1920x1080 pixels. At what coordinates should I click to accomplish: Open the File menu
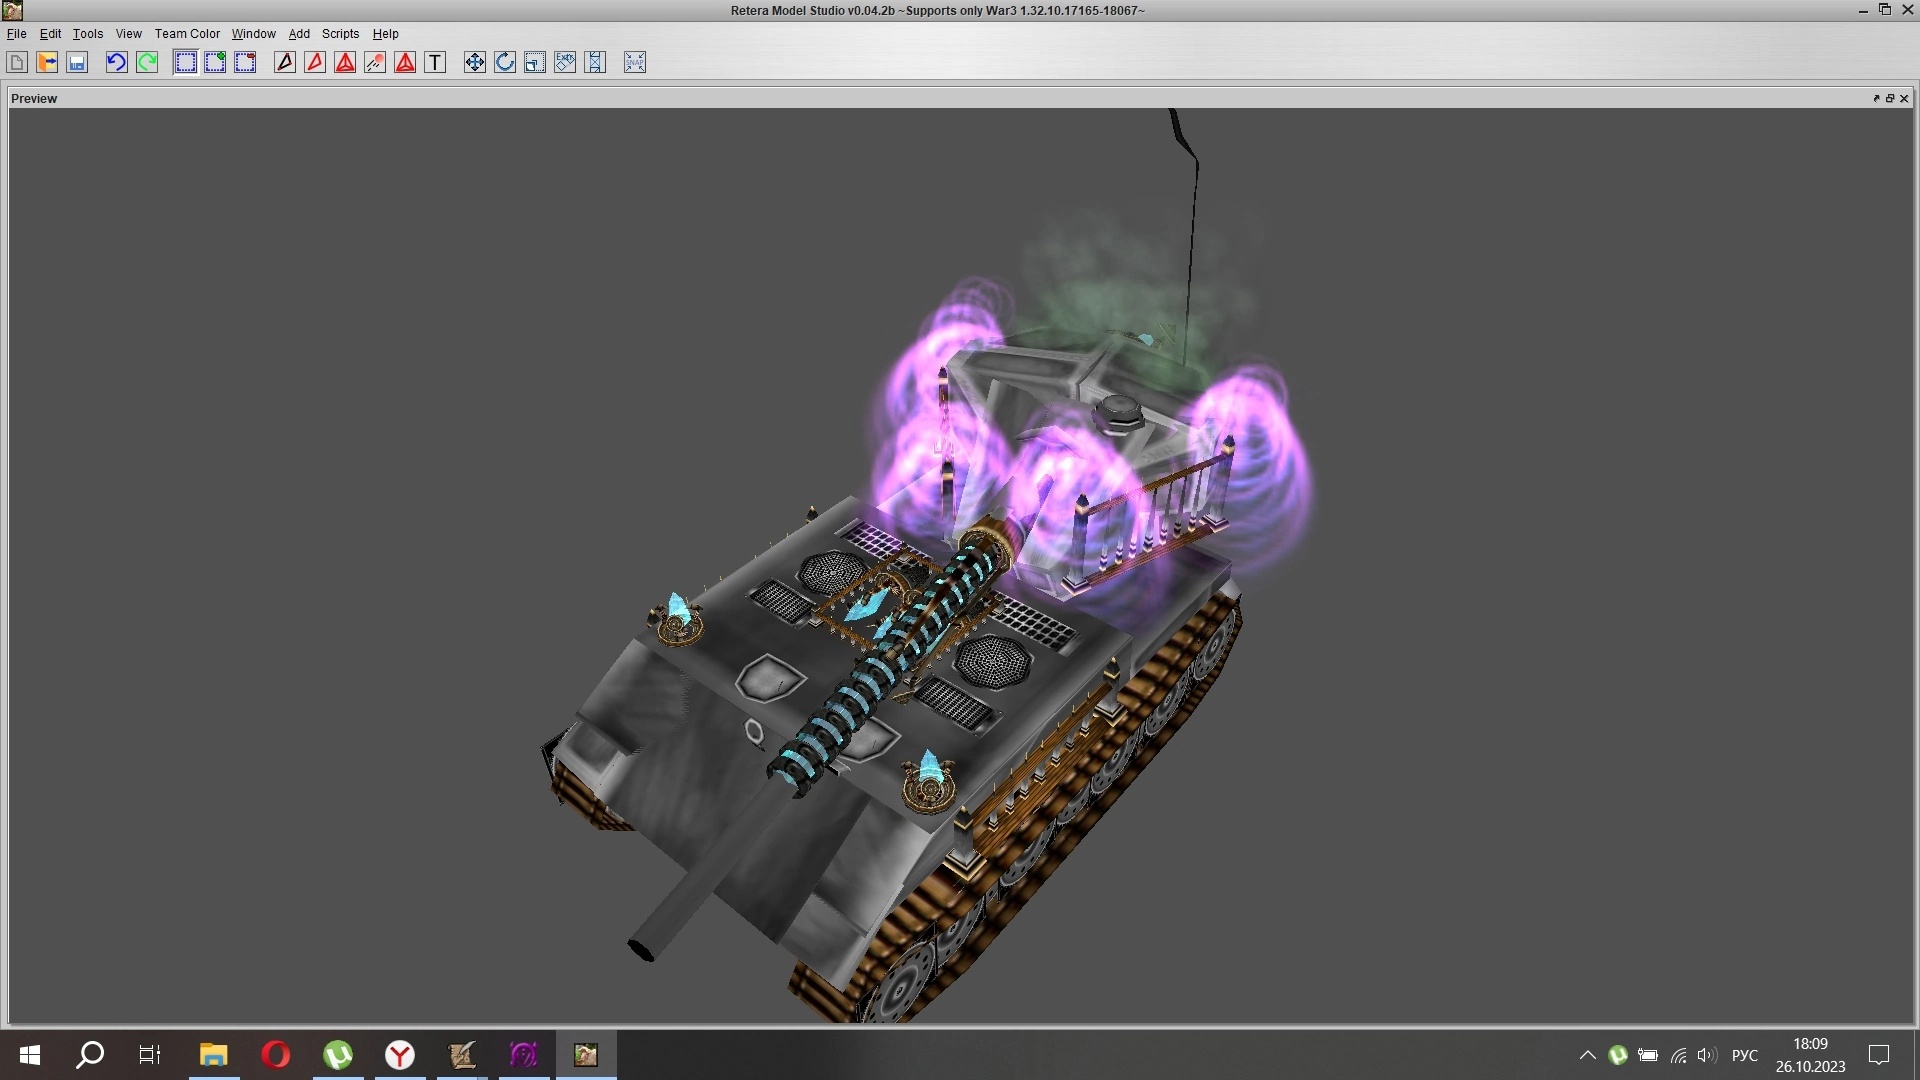(16, 33)
